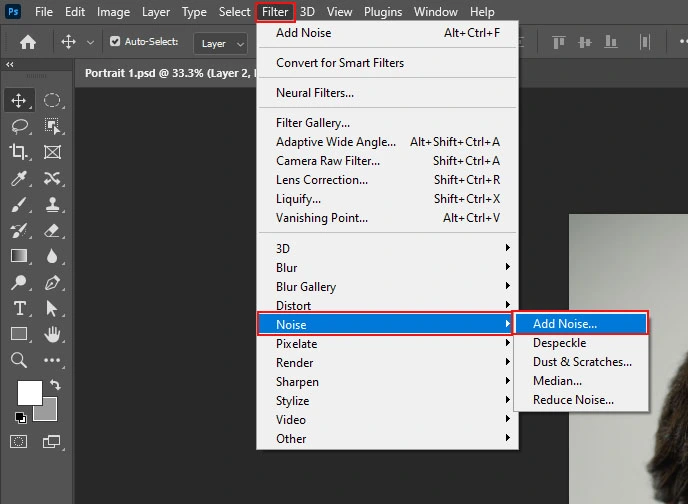Screen dimensions: 688x504
Task: Toggle the Auto-Select checkbox
Action: tap(115, 42)
